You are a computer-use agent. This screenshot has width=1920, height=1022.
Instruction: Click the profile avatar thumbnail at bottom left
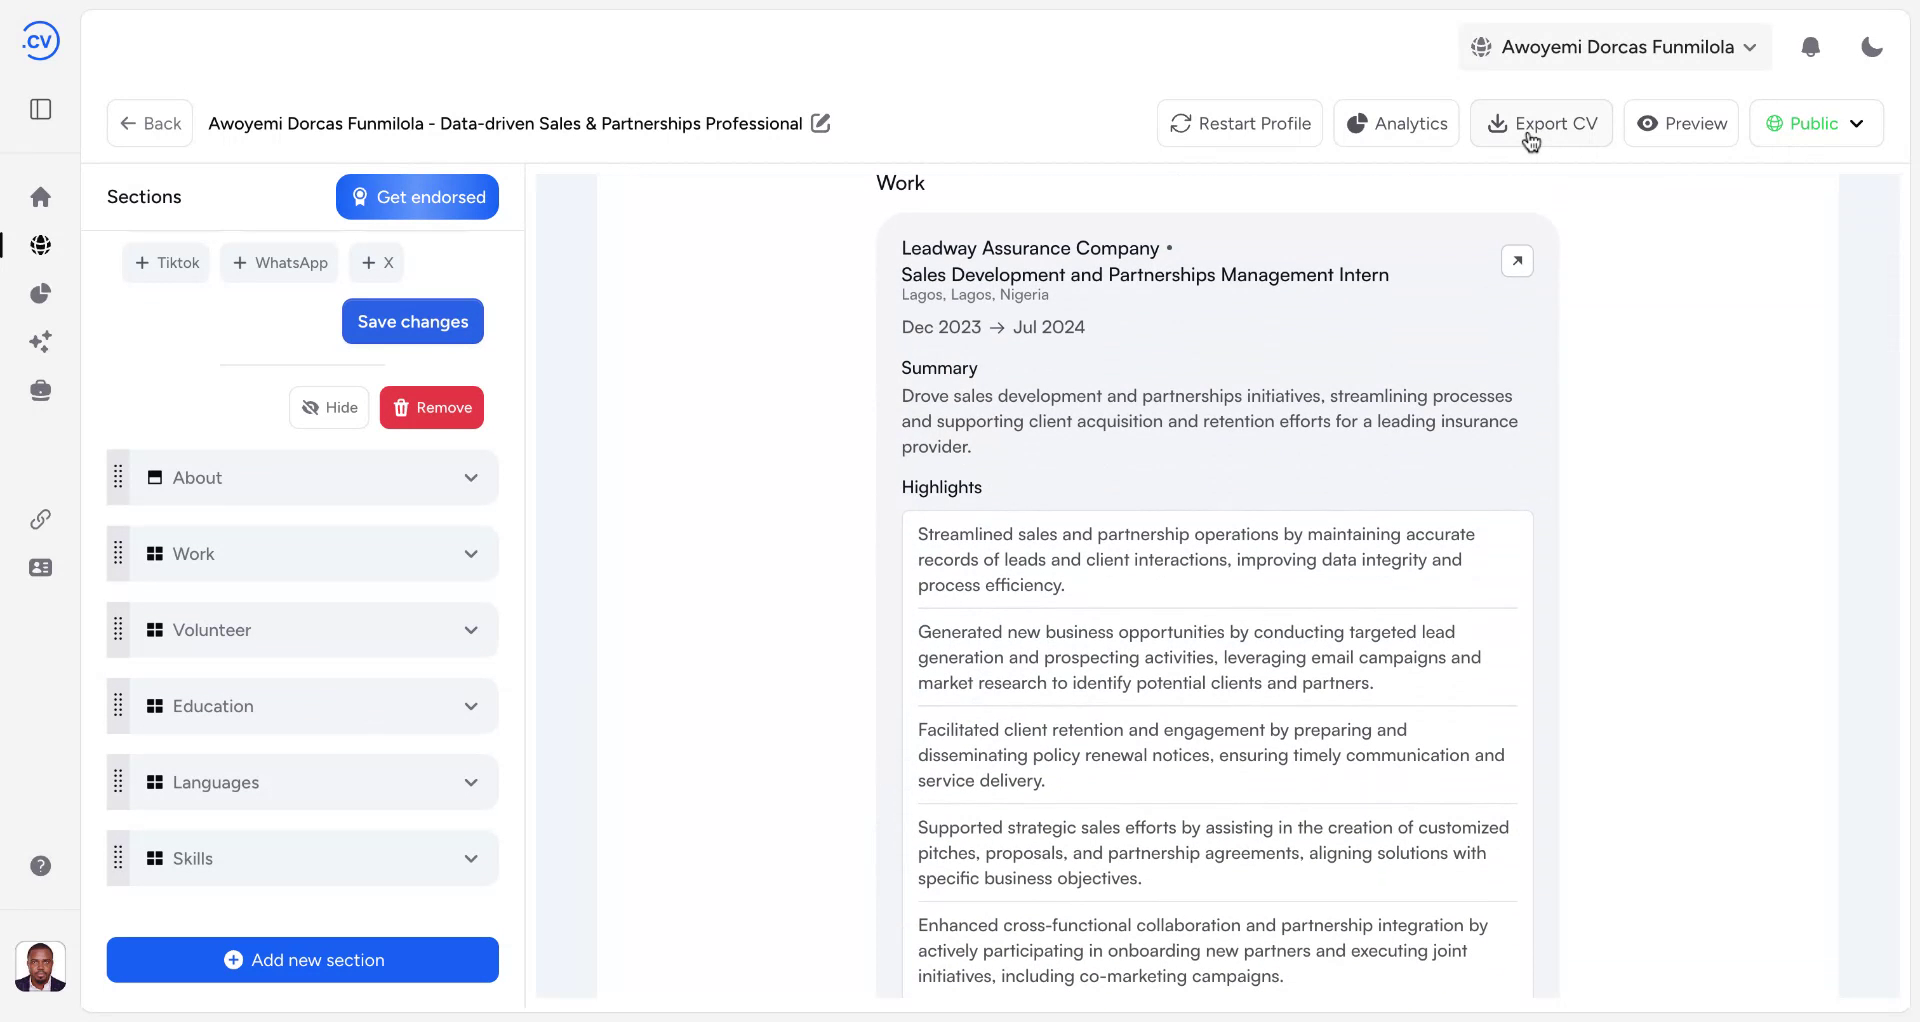click(x=40, y=966)
